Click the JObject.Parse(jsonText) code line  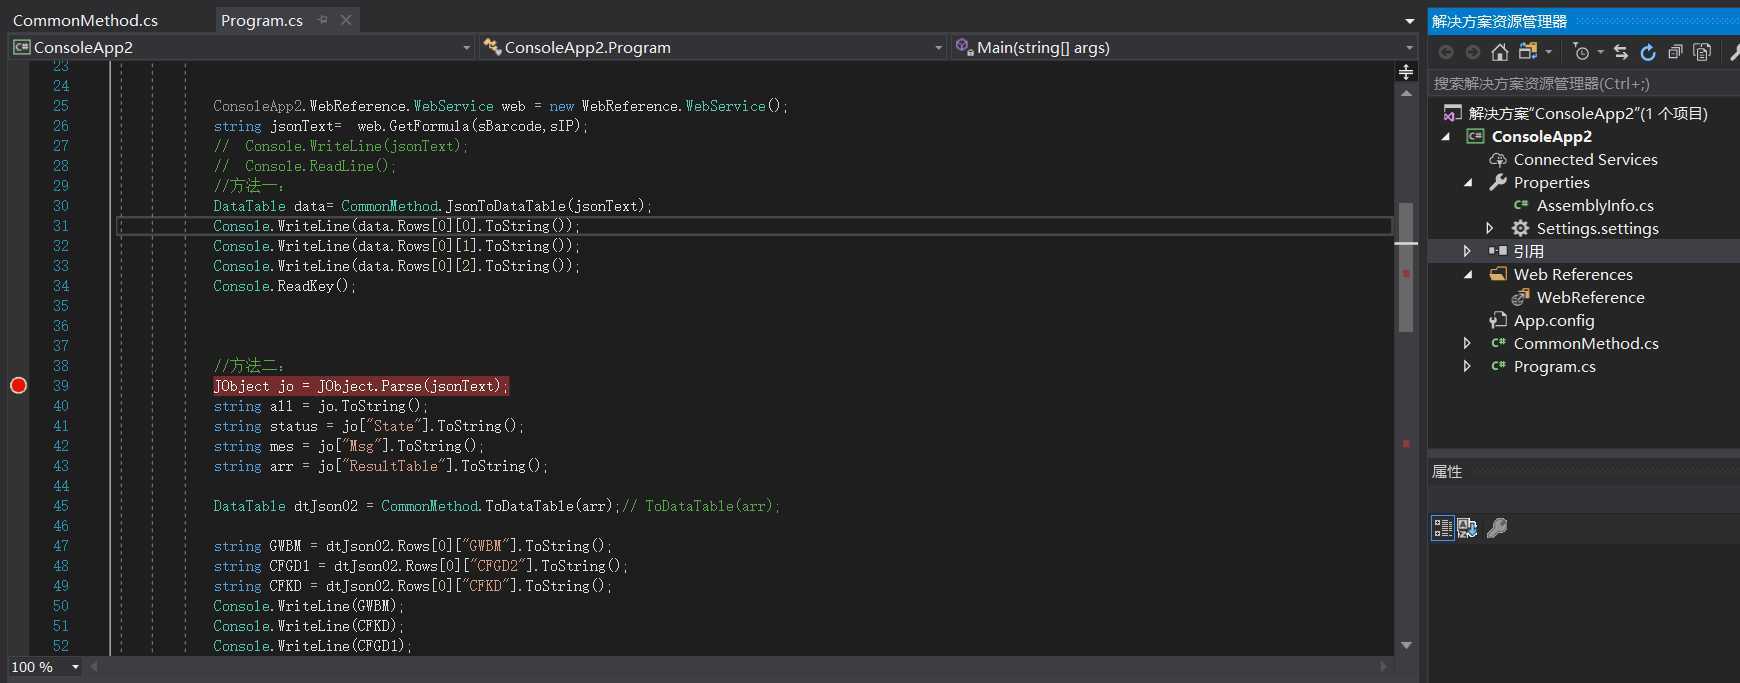(x=361, y=386)
